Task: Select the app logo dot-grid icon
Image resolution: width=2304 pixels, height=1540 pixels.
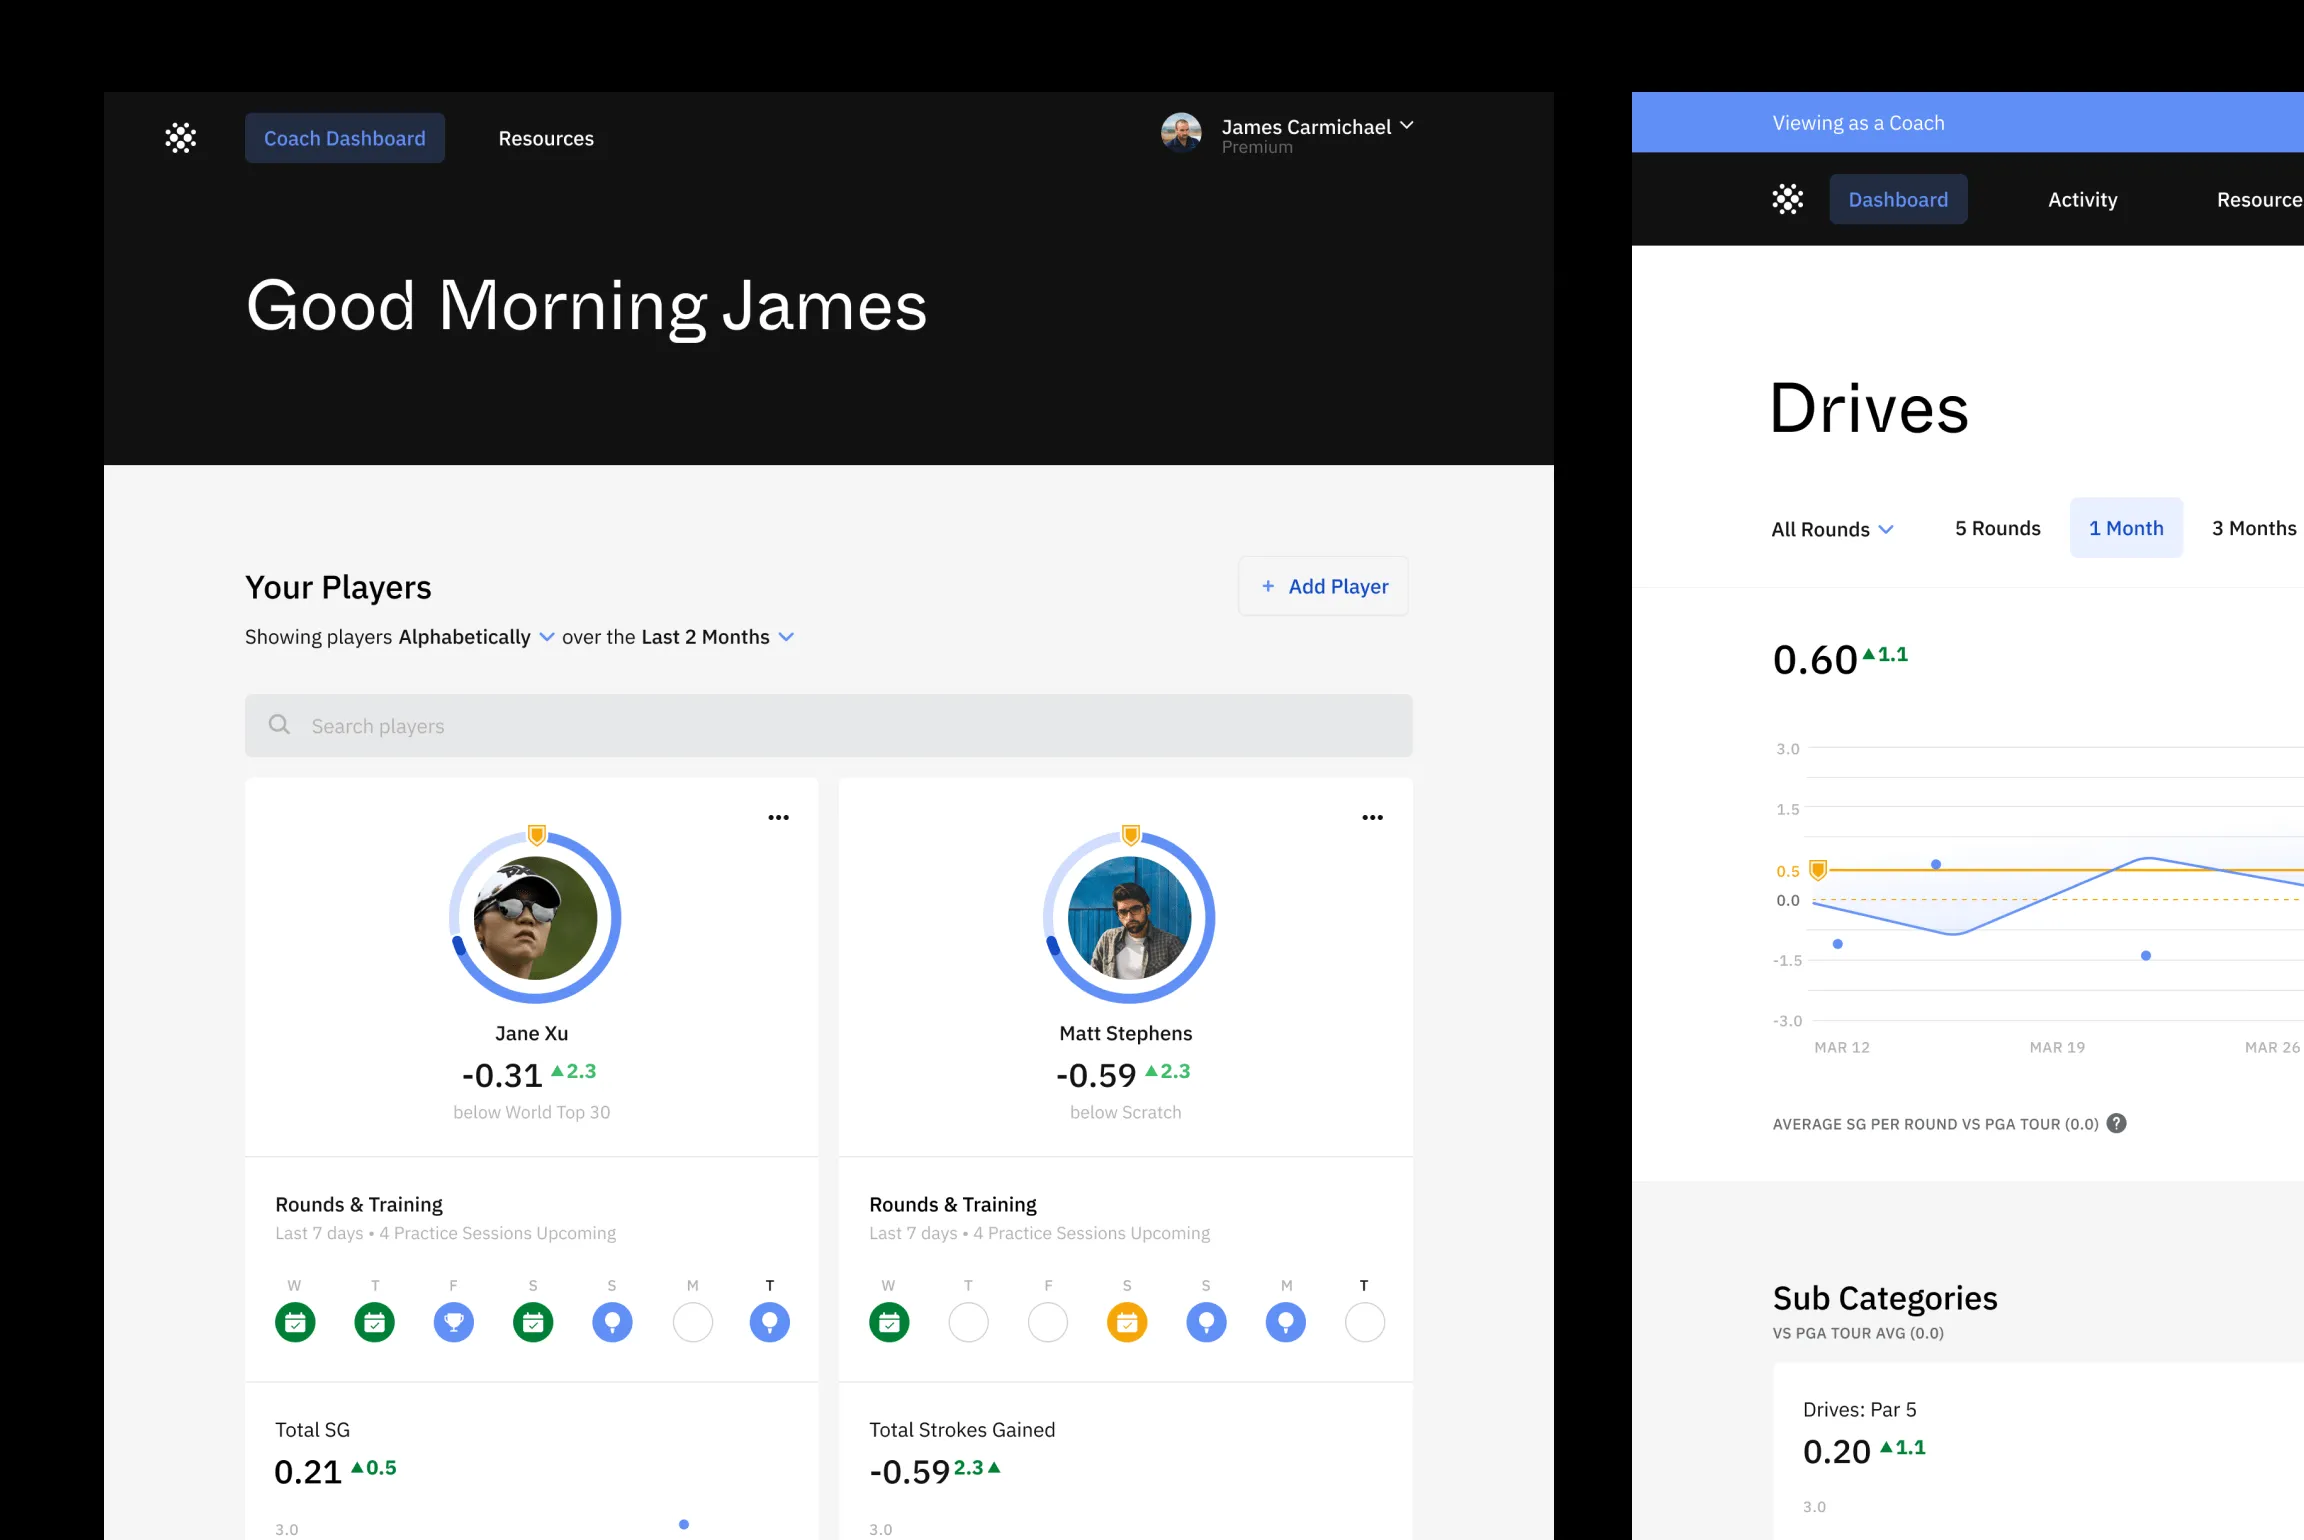Action: (x=180, y=138)
